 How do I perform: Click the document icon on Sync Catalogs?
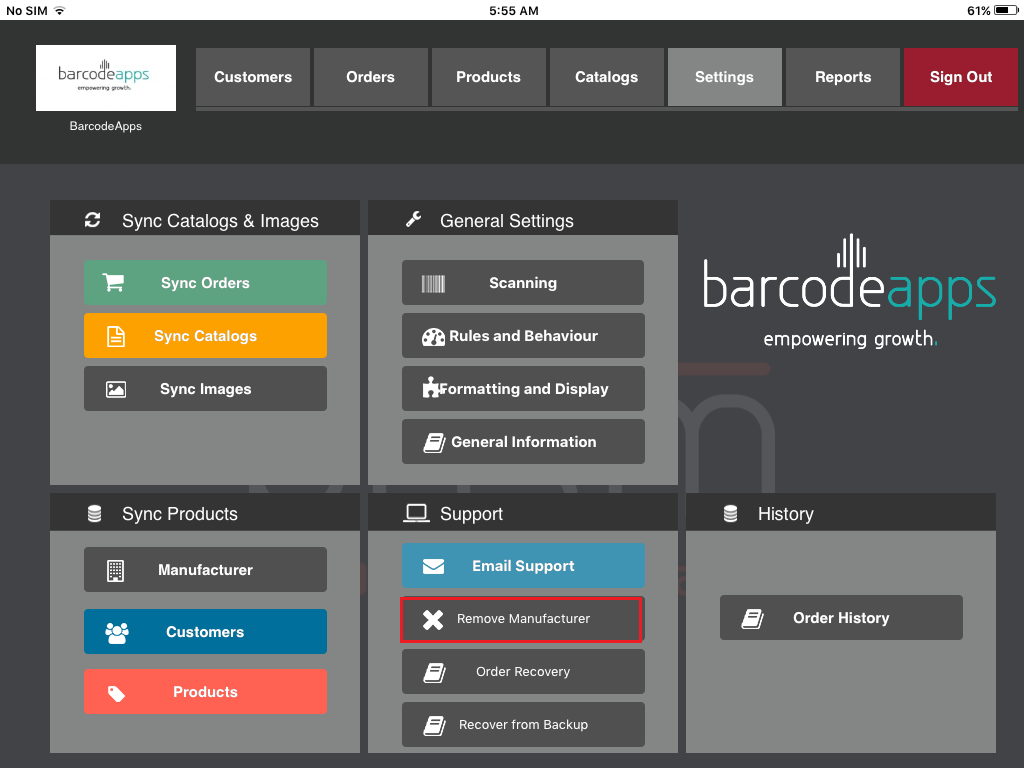tap(116, 336)
